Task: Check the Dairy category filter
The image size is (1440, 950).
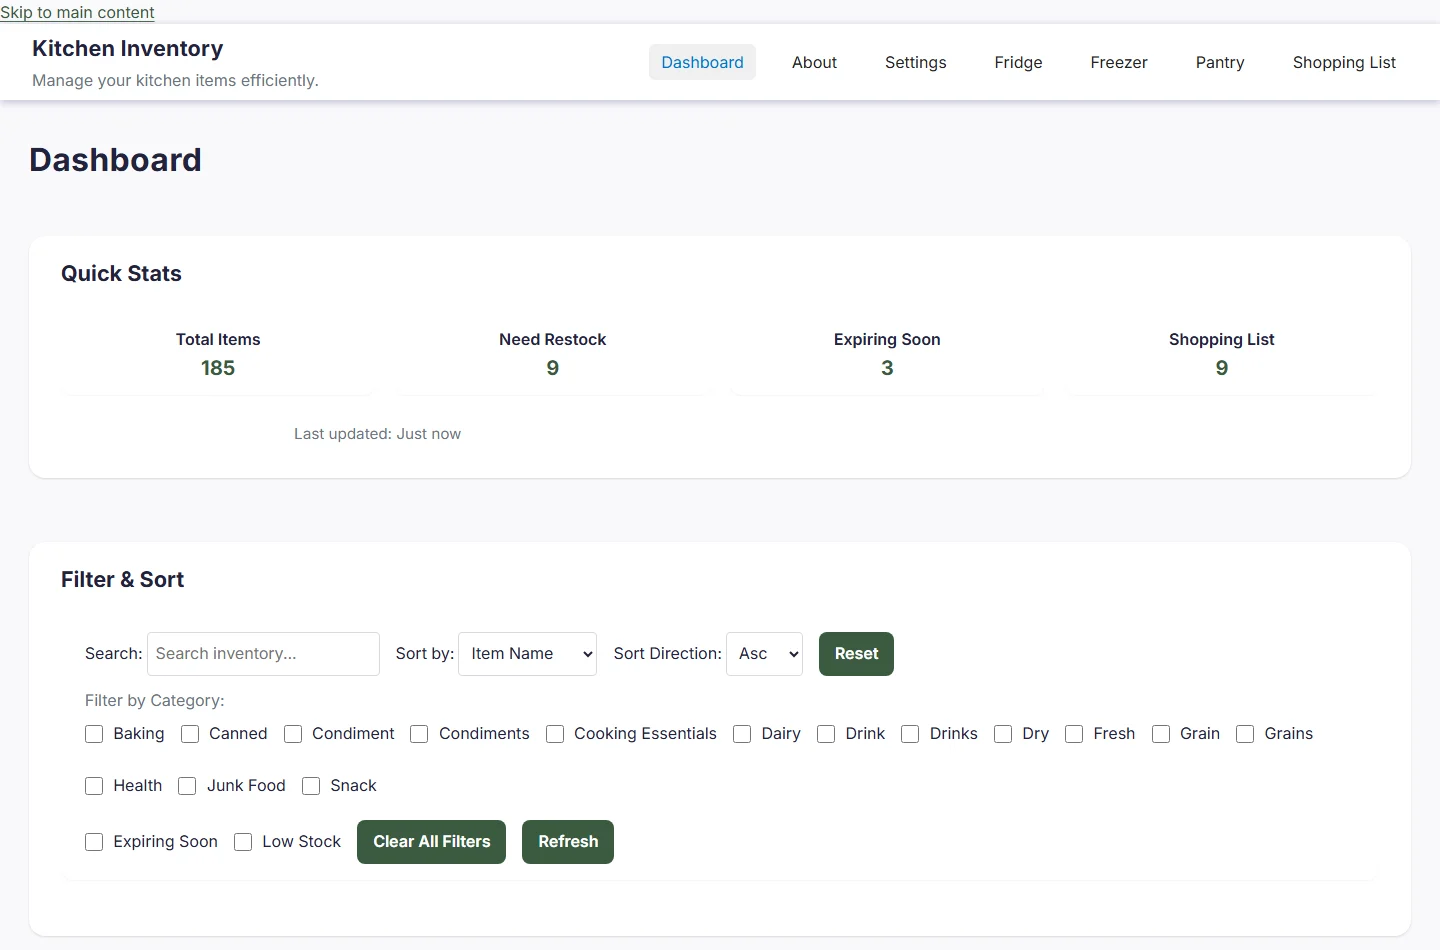Action: [x=742, y=734]
